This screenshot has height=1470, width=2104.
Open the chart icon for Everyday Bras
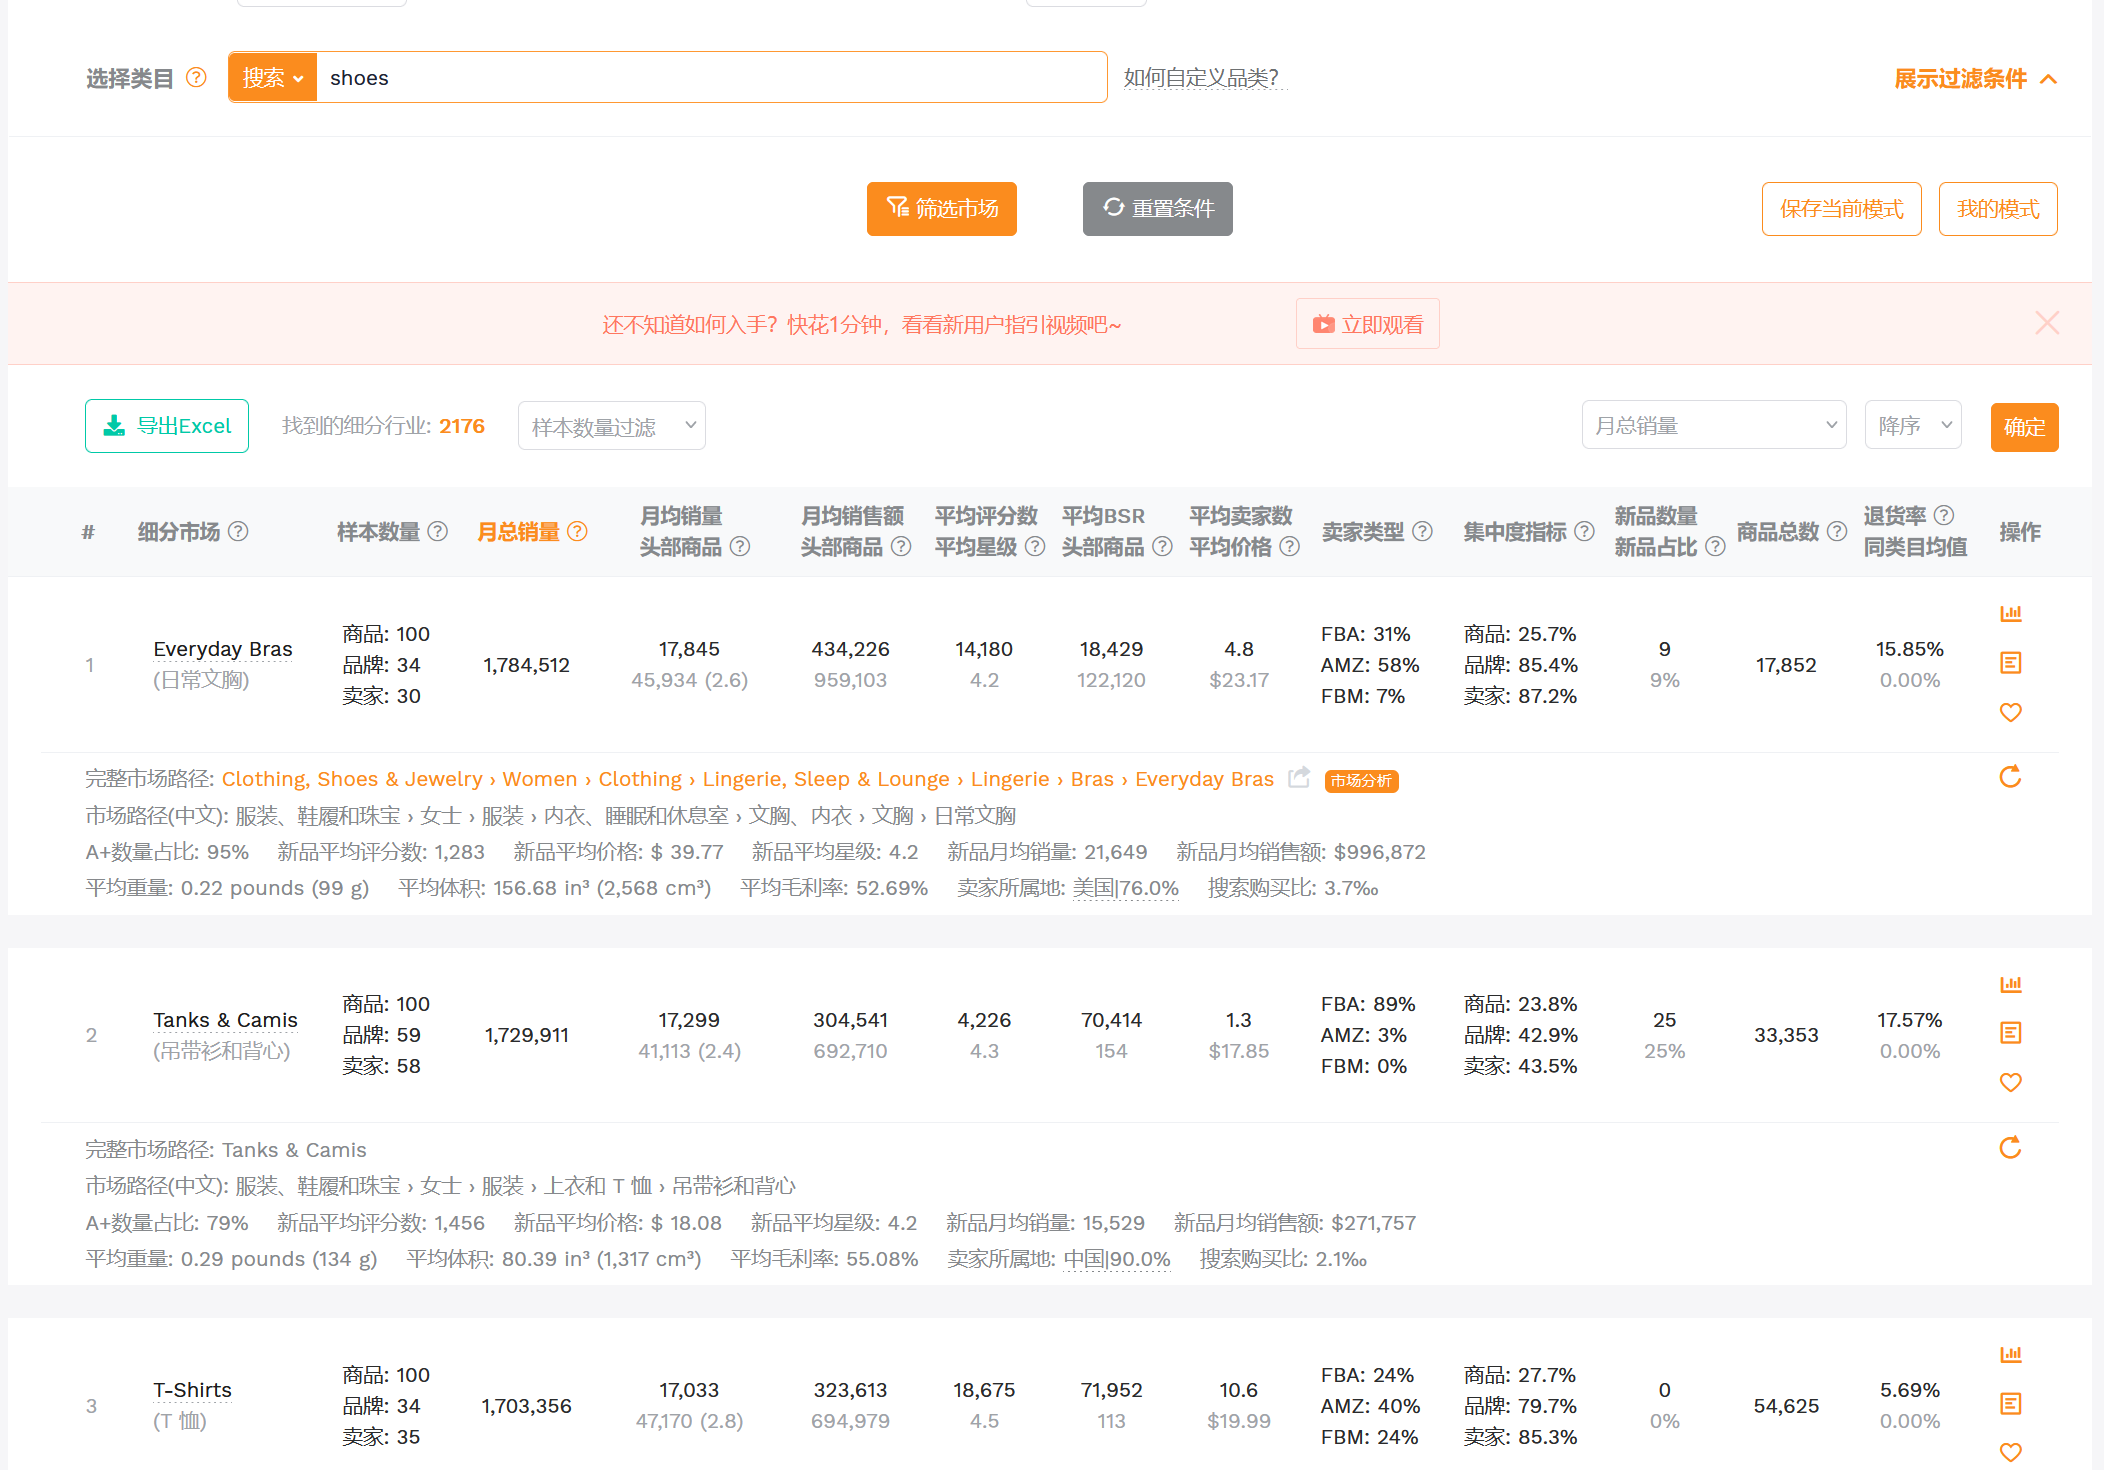(2010, 614)
